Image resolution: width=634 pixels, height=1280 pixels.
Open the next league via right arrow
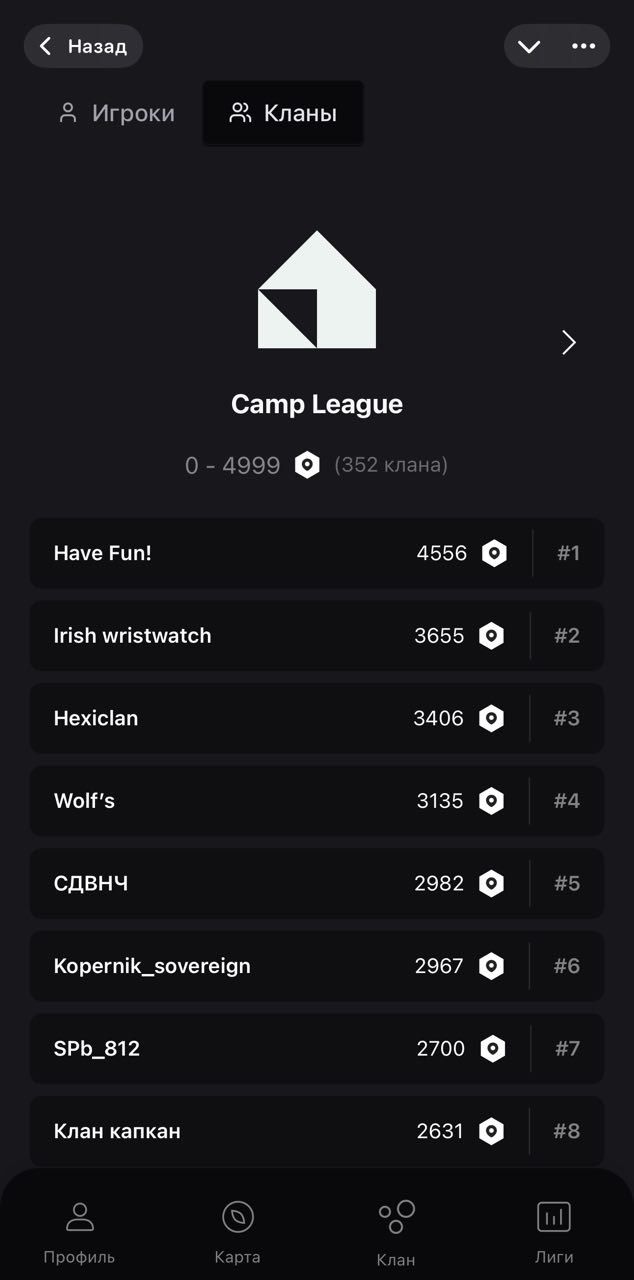[x=569, y=342]
